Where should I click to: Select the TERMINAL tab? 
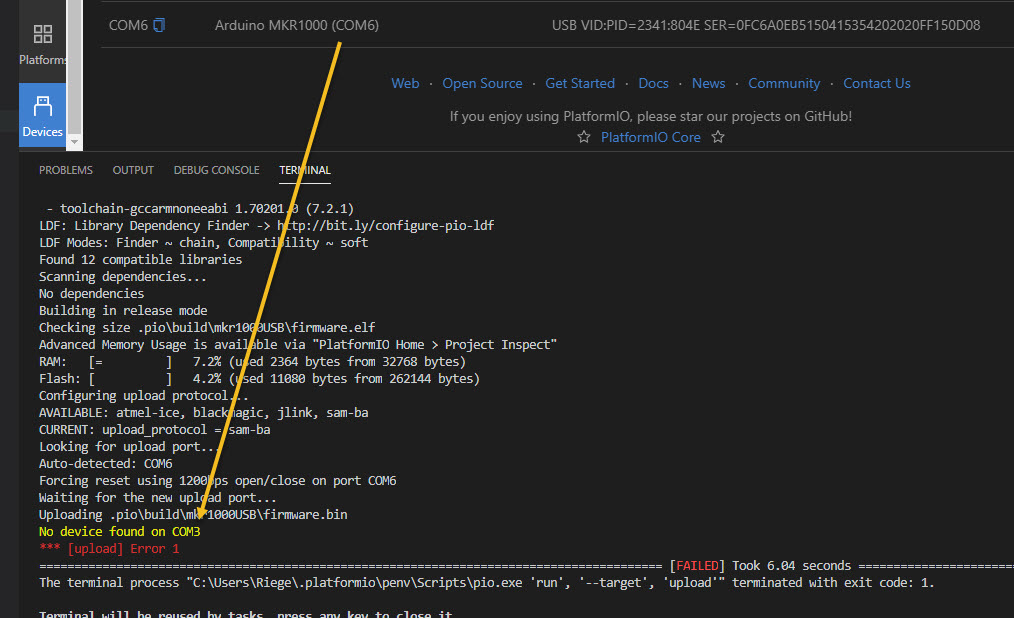305,170
